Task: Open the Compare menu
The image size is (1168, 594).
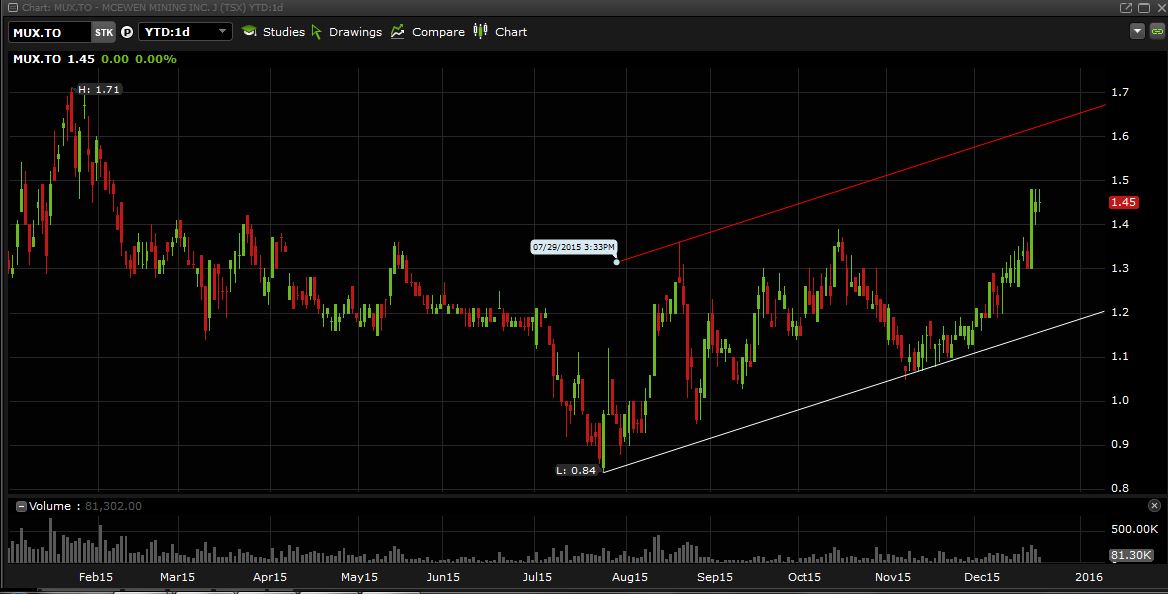Action: 428,32
